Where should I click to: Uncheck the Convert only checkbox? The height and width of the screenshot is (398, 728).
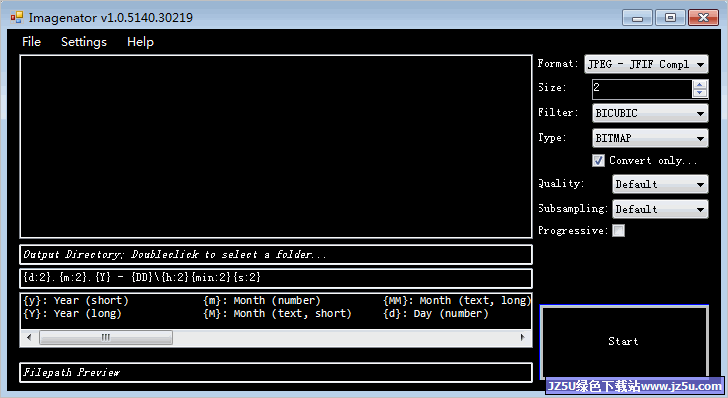[598, 161]
